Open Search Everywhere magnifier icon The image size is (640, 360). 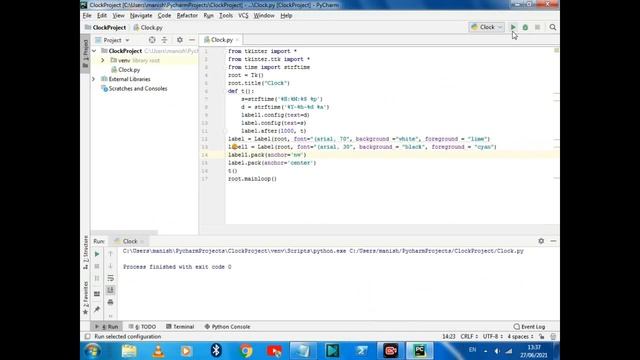553,27
